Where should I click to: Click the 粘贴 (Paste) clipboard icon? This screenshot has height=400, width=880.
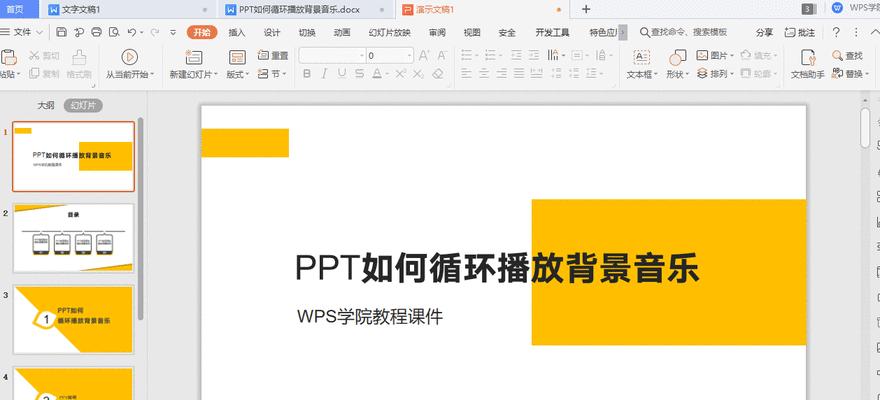[8, 57]
